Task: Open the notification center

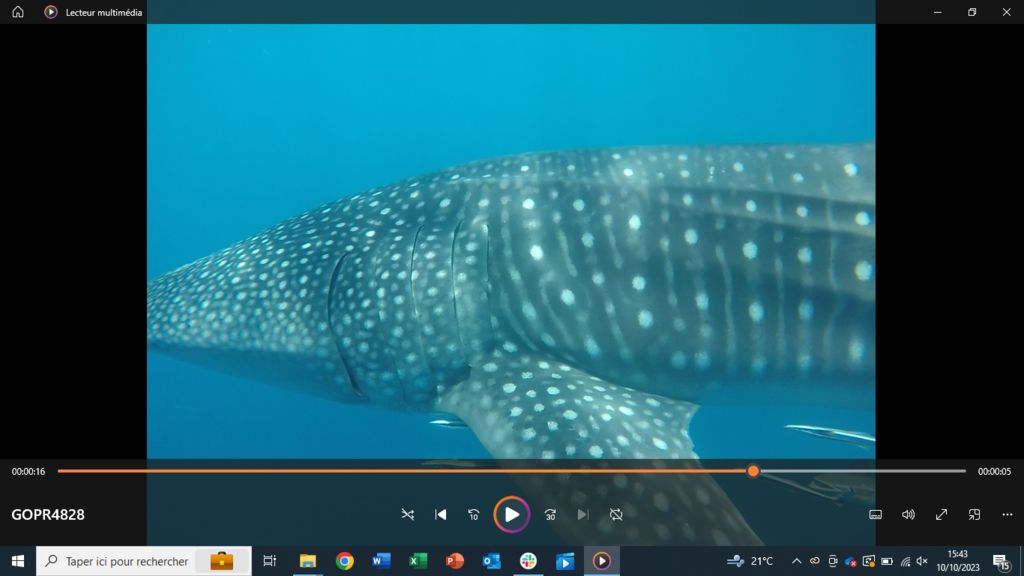Action: [1000, 561]
